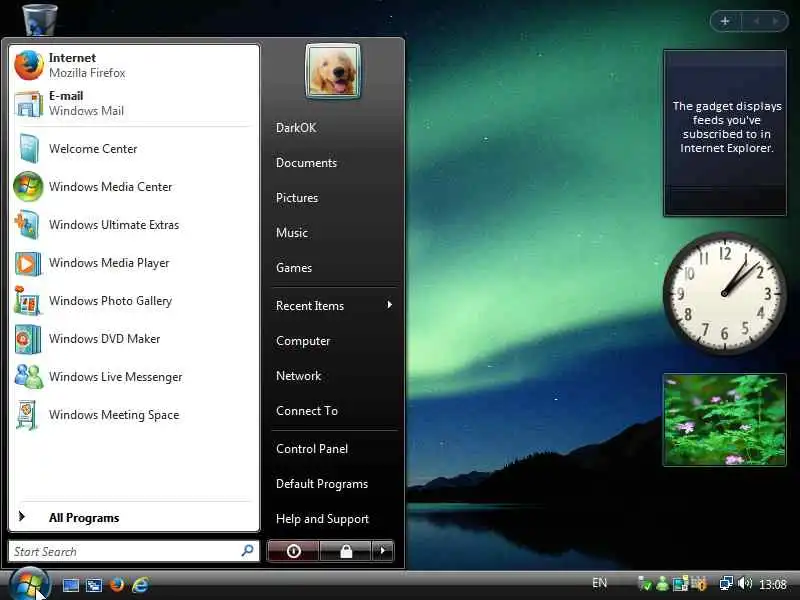Add a gadget with the sidebar plus button
800x600 pixels.
725,21
